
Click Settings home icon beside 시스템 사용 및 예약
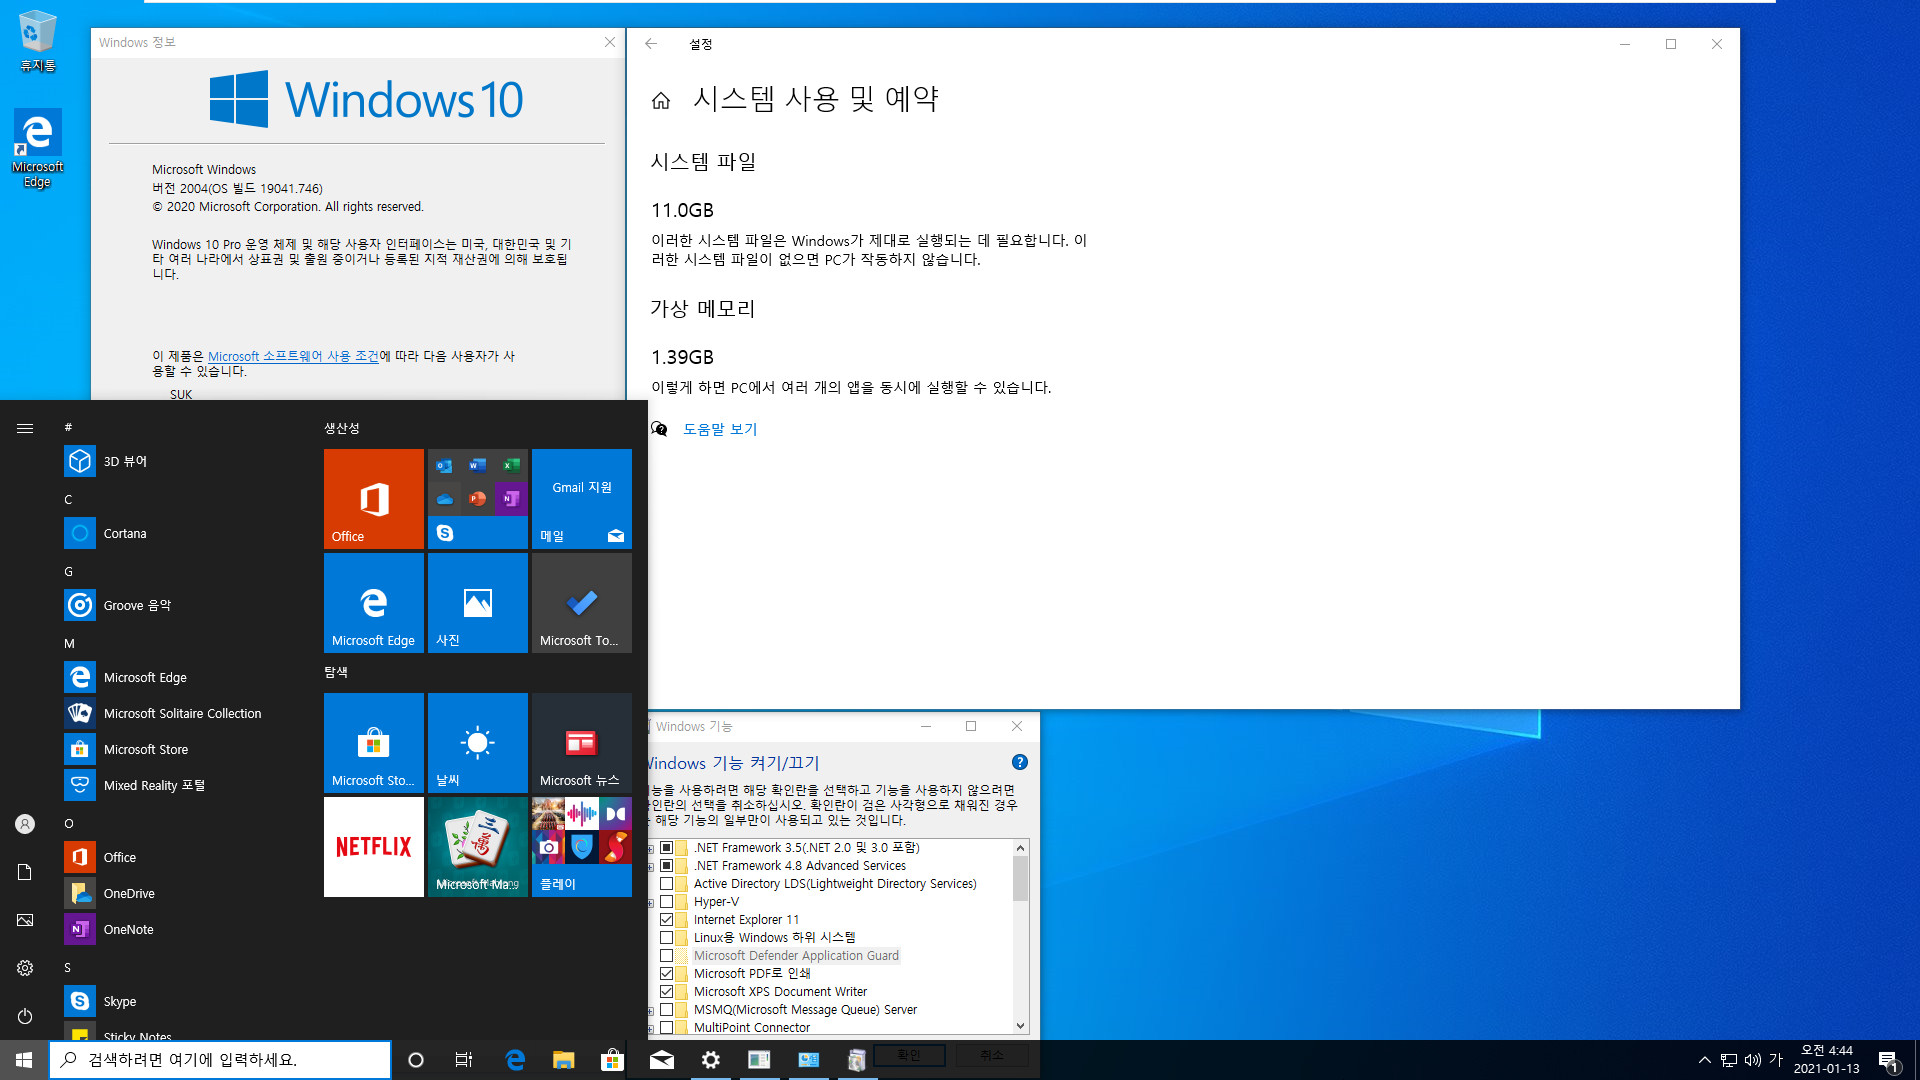click(661, 100)
